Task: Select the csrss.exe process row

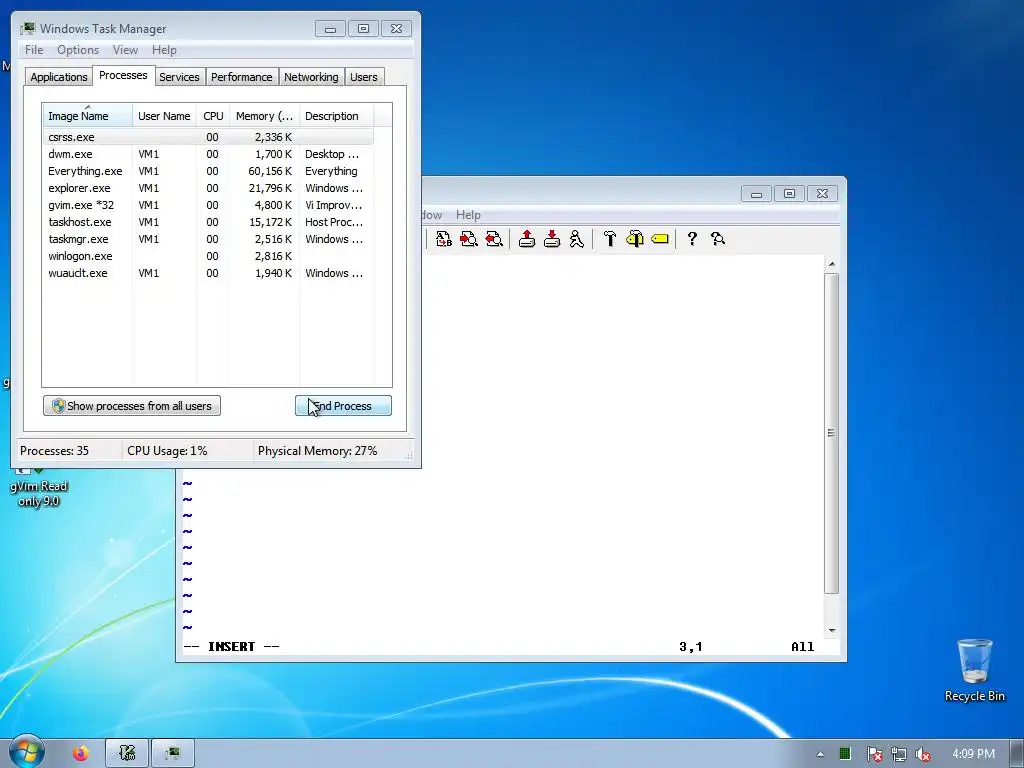Action: (209, 137)
